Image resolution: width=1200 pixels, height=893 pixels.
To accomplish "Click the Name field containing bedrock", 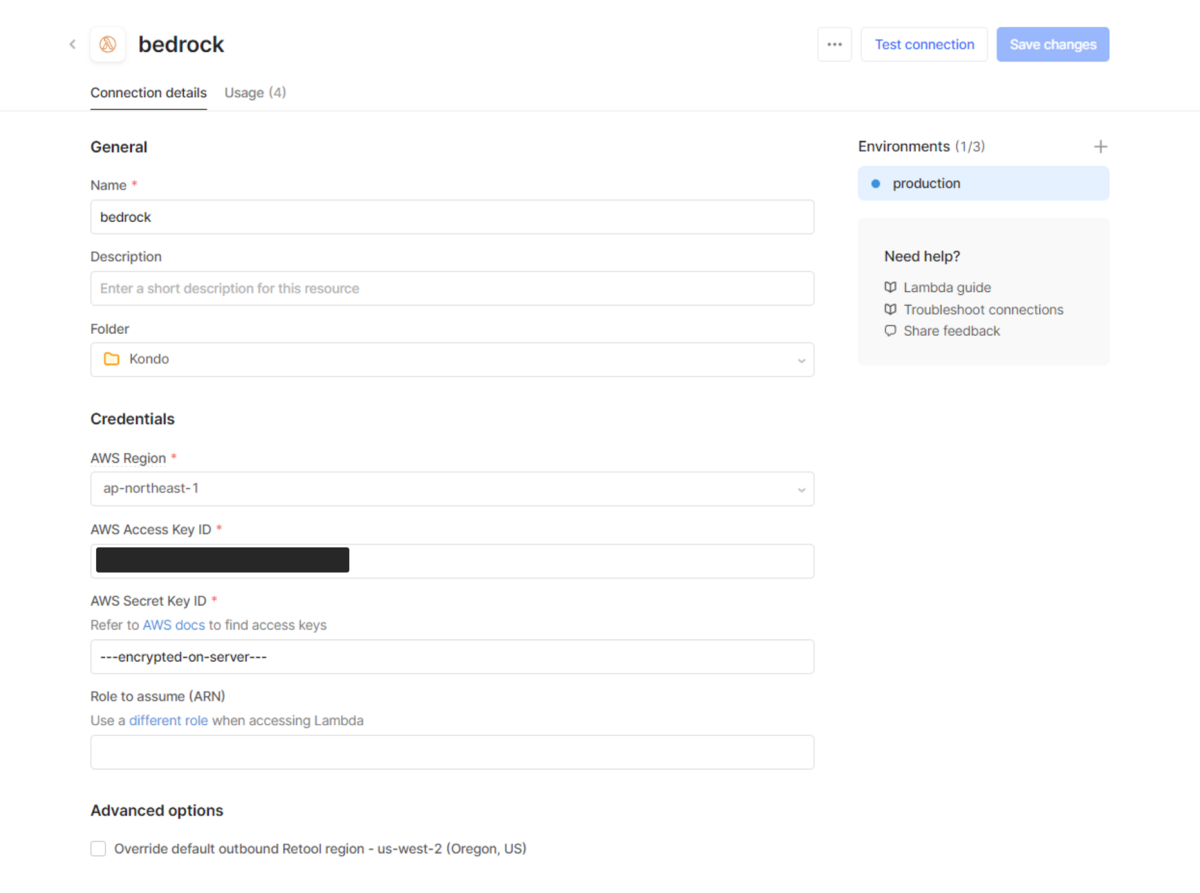I will 452,217.
